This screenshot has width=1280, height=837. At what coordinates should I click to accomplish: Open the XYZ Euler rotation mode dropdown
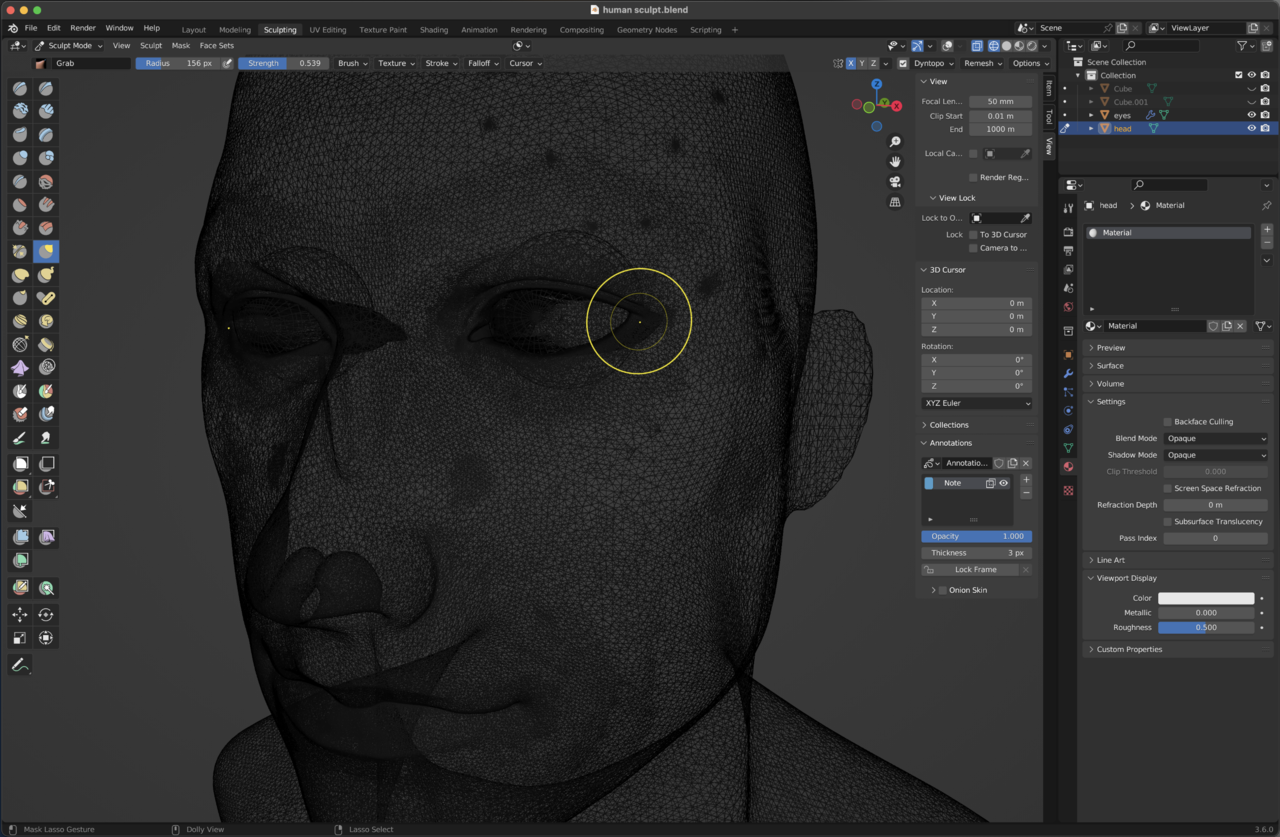[976, 403]
